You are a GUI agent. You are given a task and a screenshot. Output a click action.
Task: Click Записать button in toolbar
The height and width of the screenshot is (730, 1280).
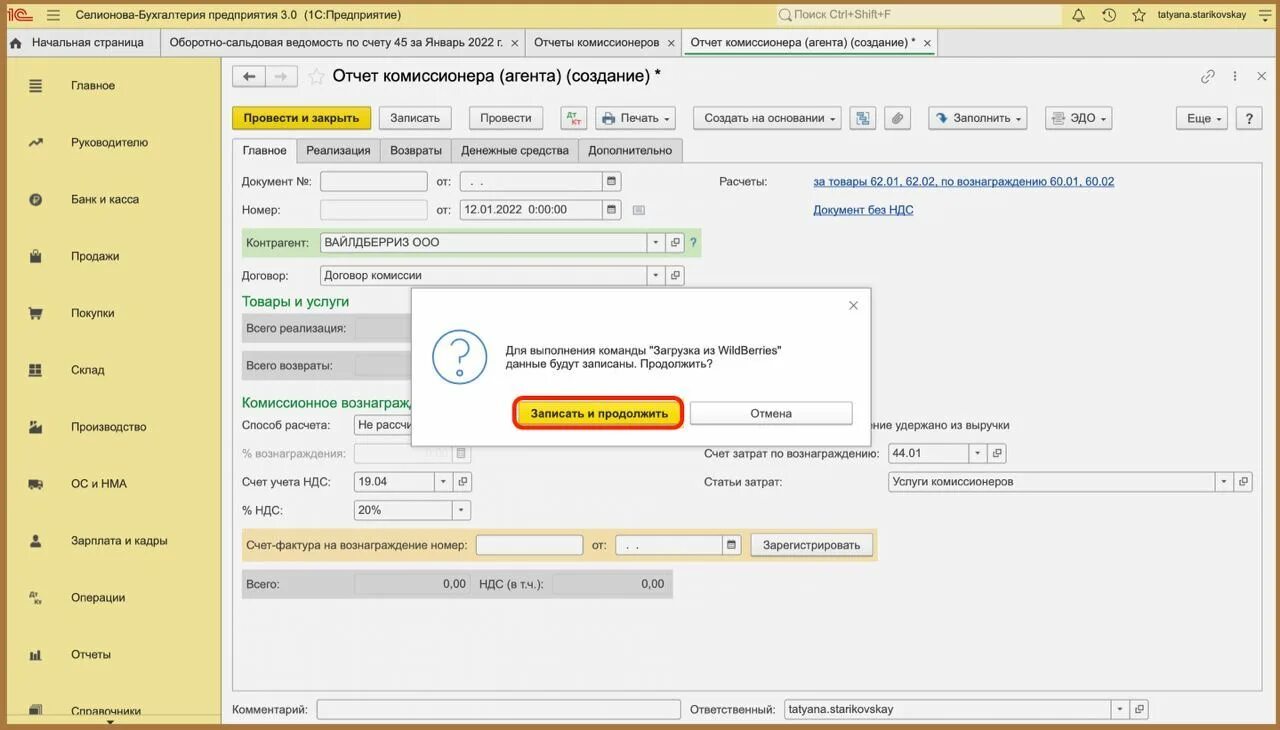pyautogui.click(x=415, y=118)
